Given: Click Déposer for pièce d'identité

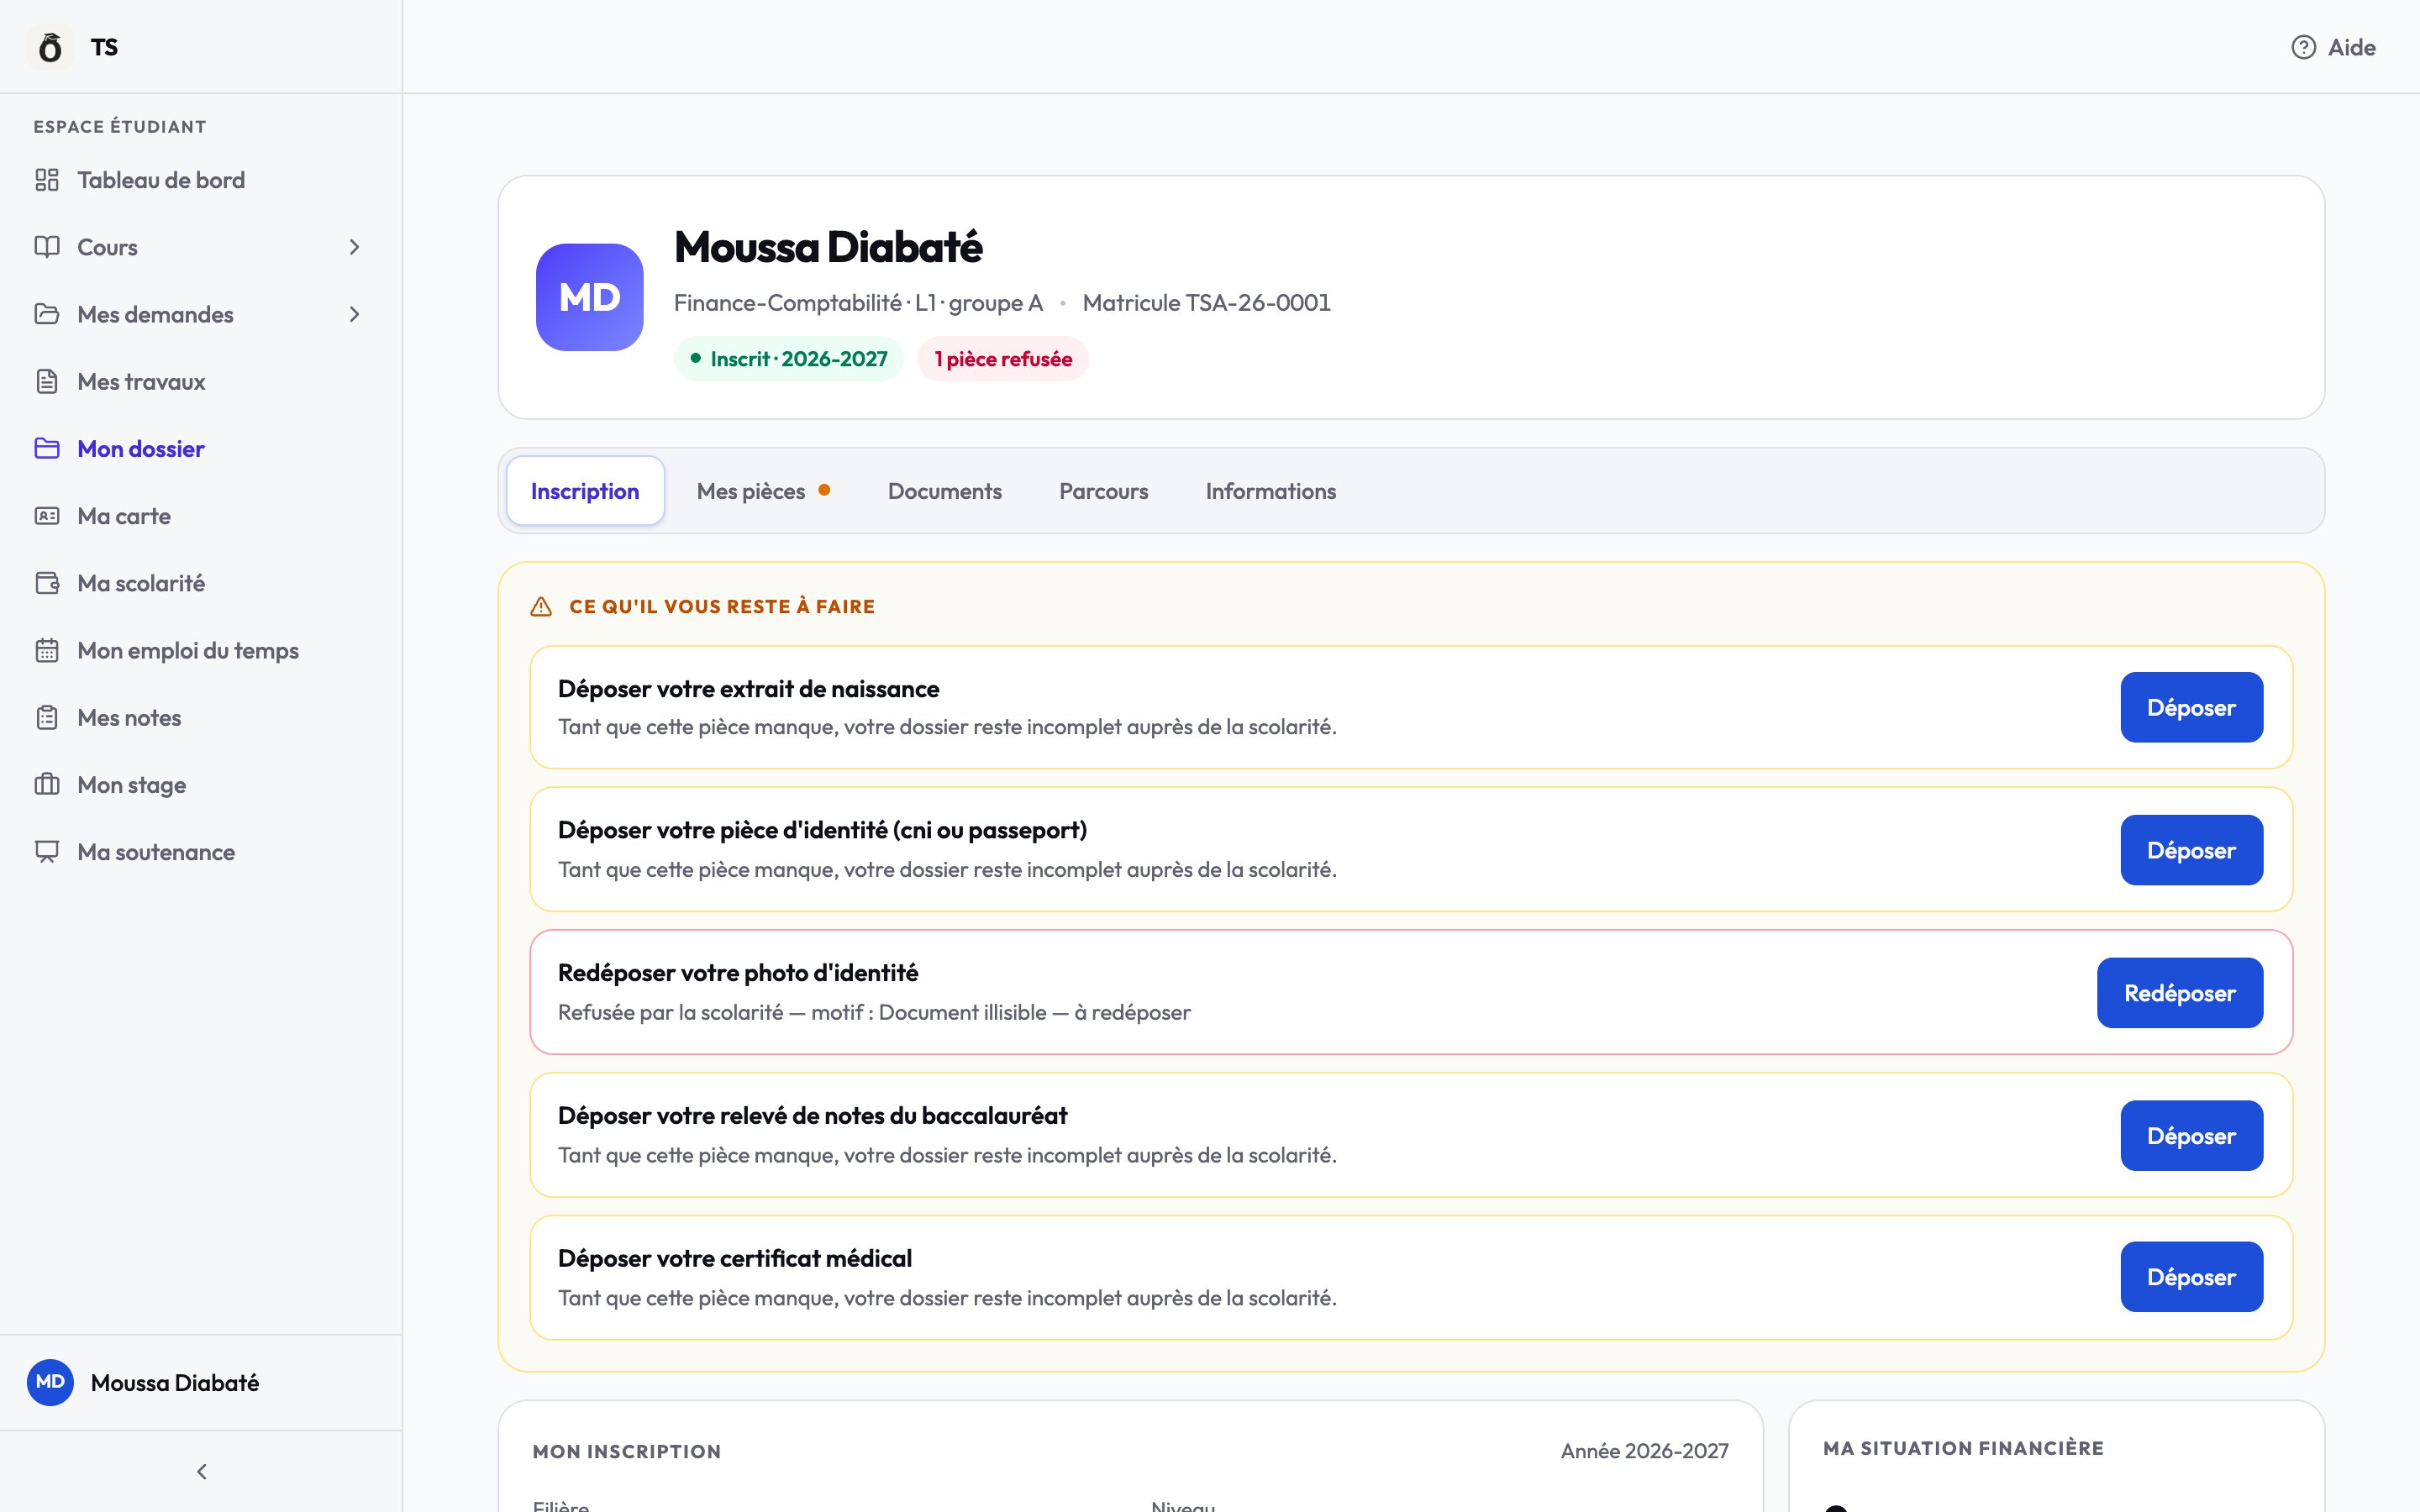Looking at the screenshot, I should [x=2191, y=850].
